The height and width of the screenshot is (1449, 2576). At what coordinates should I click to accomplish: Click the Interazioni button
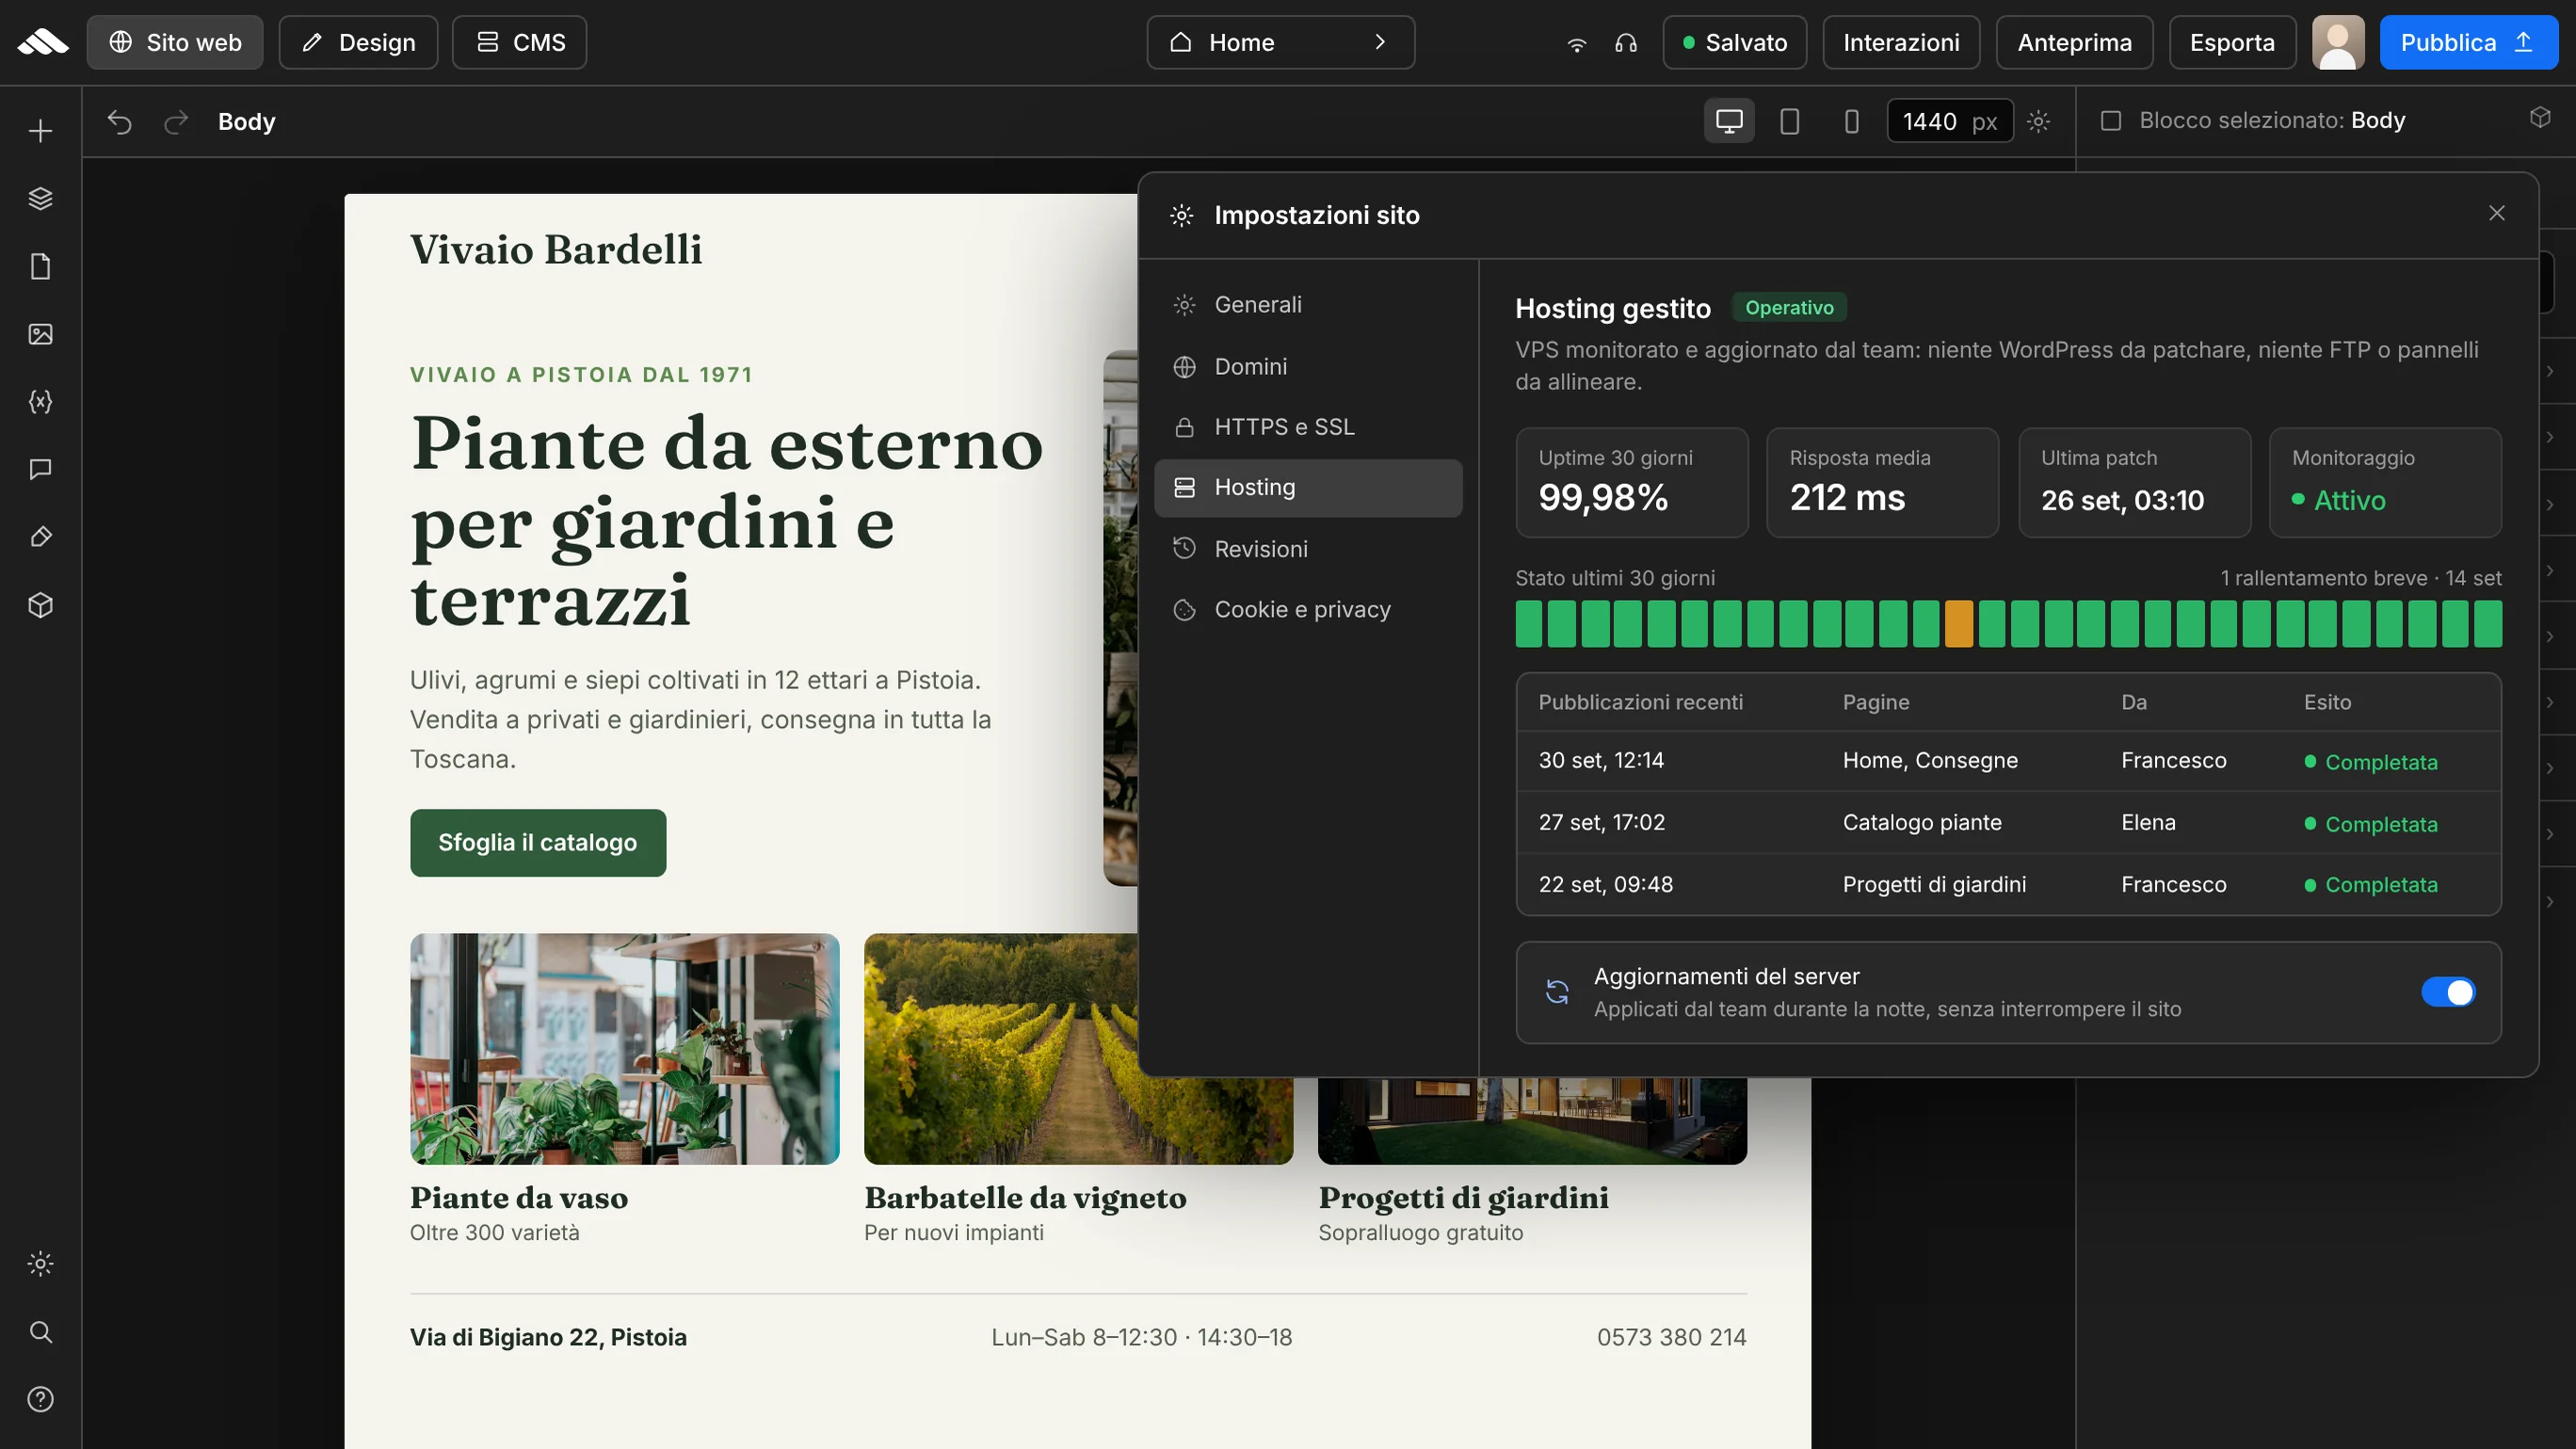[x=1901, y=42]
